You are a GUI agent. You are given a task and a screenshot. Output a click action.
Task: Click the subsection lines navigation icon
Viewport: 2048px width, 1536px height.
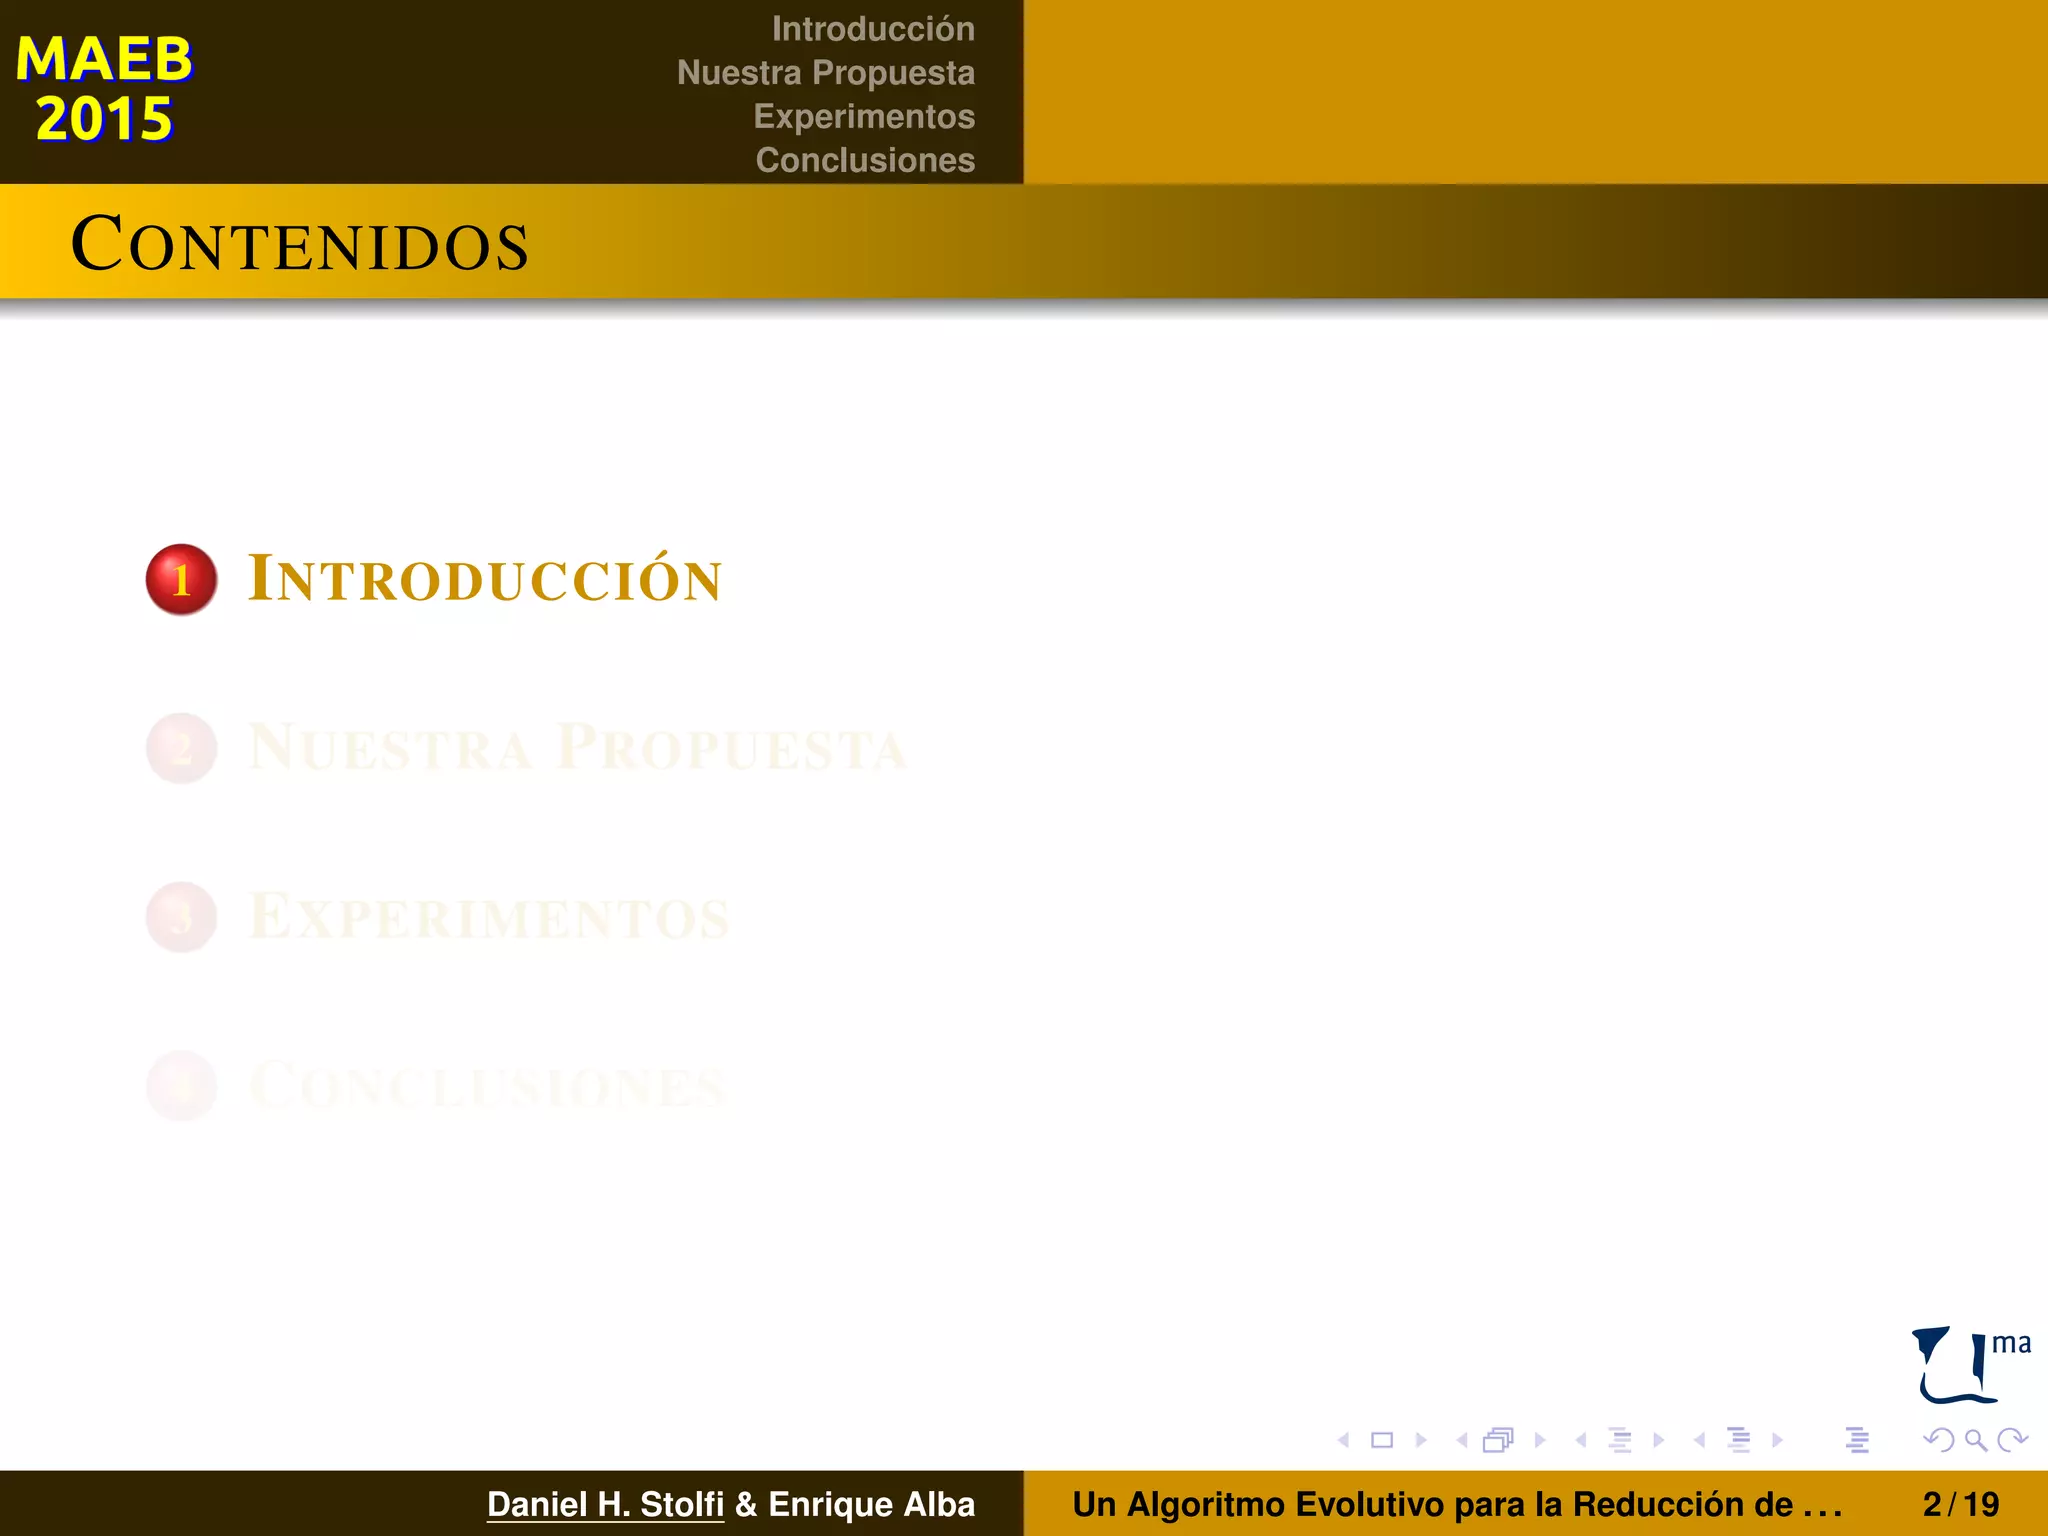(1620, 1440)
